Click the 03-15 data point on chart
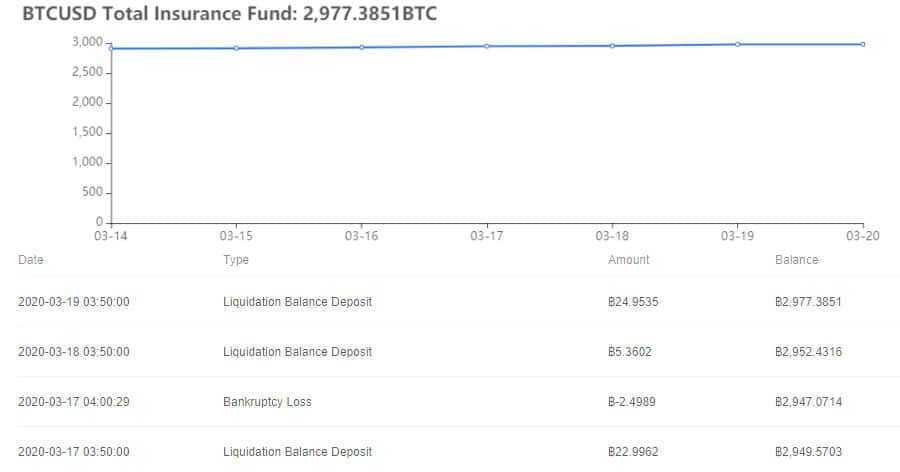900x472 pixels. tap(236, 48)
